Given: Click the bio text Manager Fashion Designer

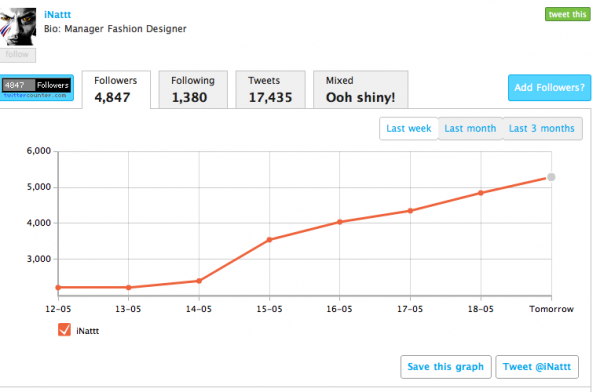Looking at the screenshot, I should click(126, 29).
